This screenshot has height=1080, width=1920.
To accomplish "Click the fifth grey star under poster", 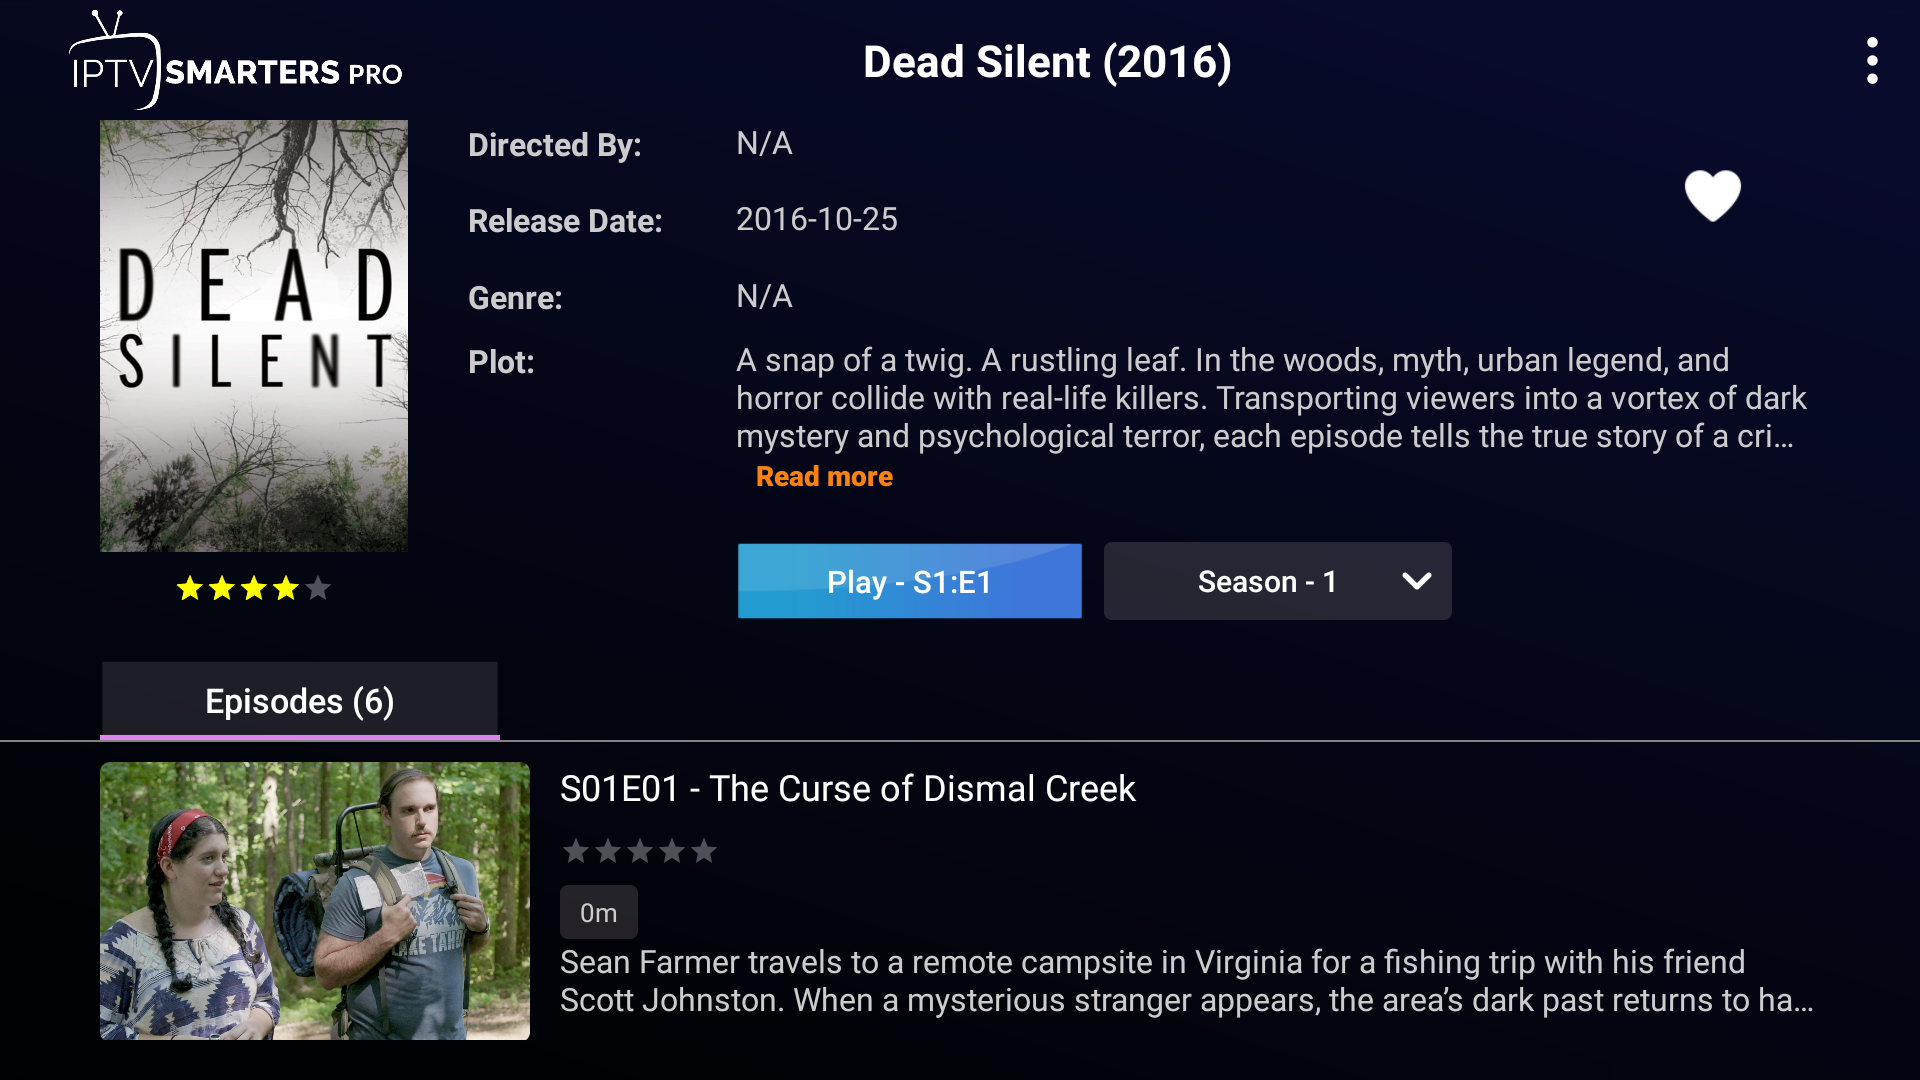I will [x=318, y=588].
